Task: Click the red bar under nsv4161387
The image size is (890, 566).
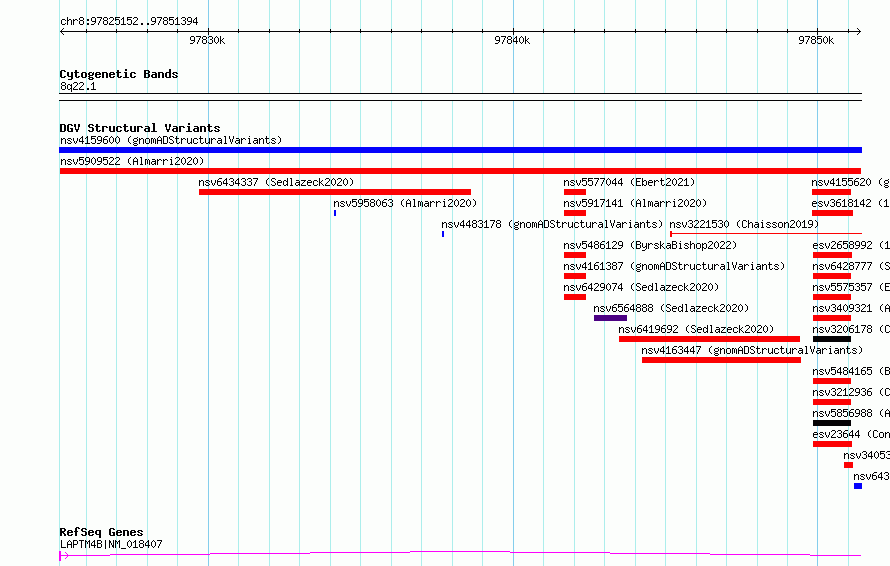Action: coord(574,276)
